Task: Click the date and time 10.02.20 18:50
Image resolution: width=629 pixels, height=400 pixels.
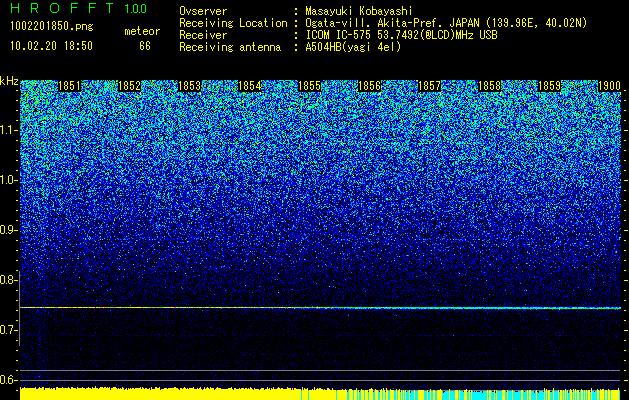Action: pos(51,46)
